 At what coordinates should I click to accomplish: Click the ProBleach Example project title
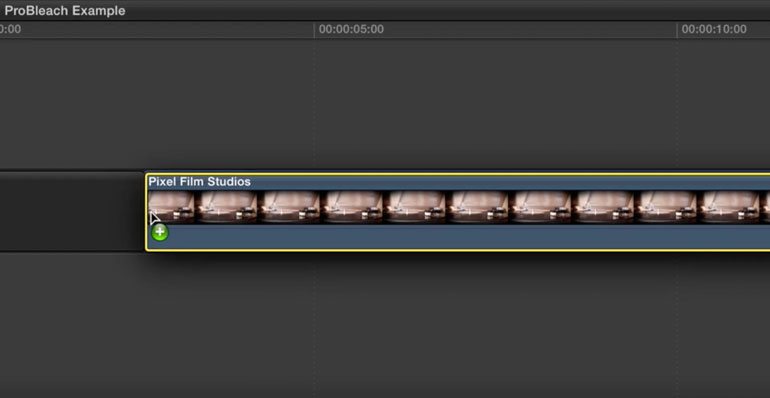pyautogui.click(x=65, y=10)
